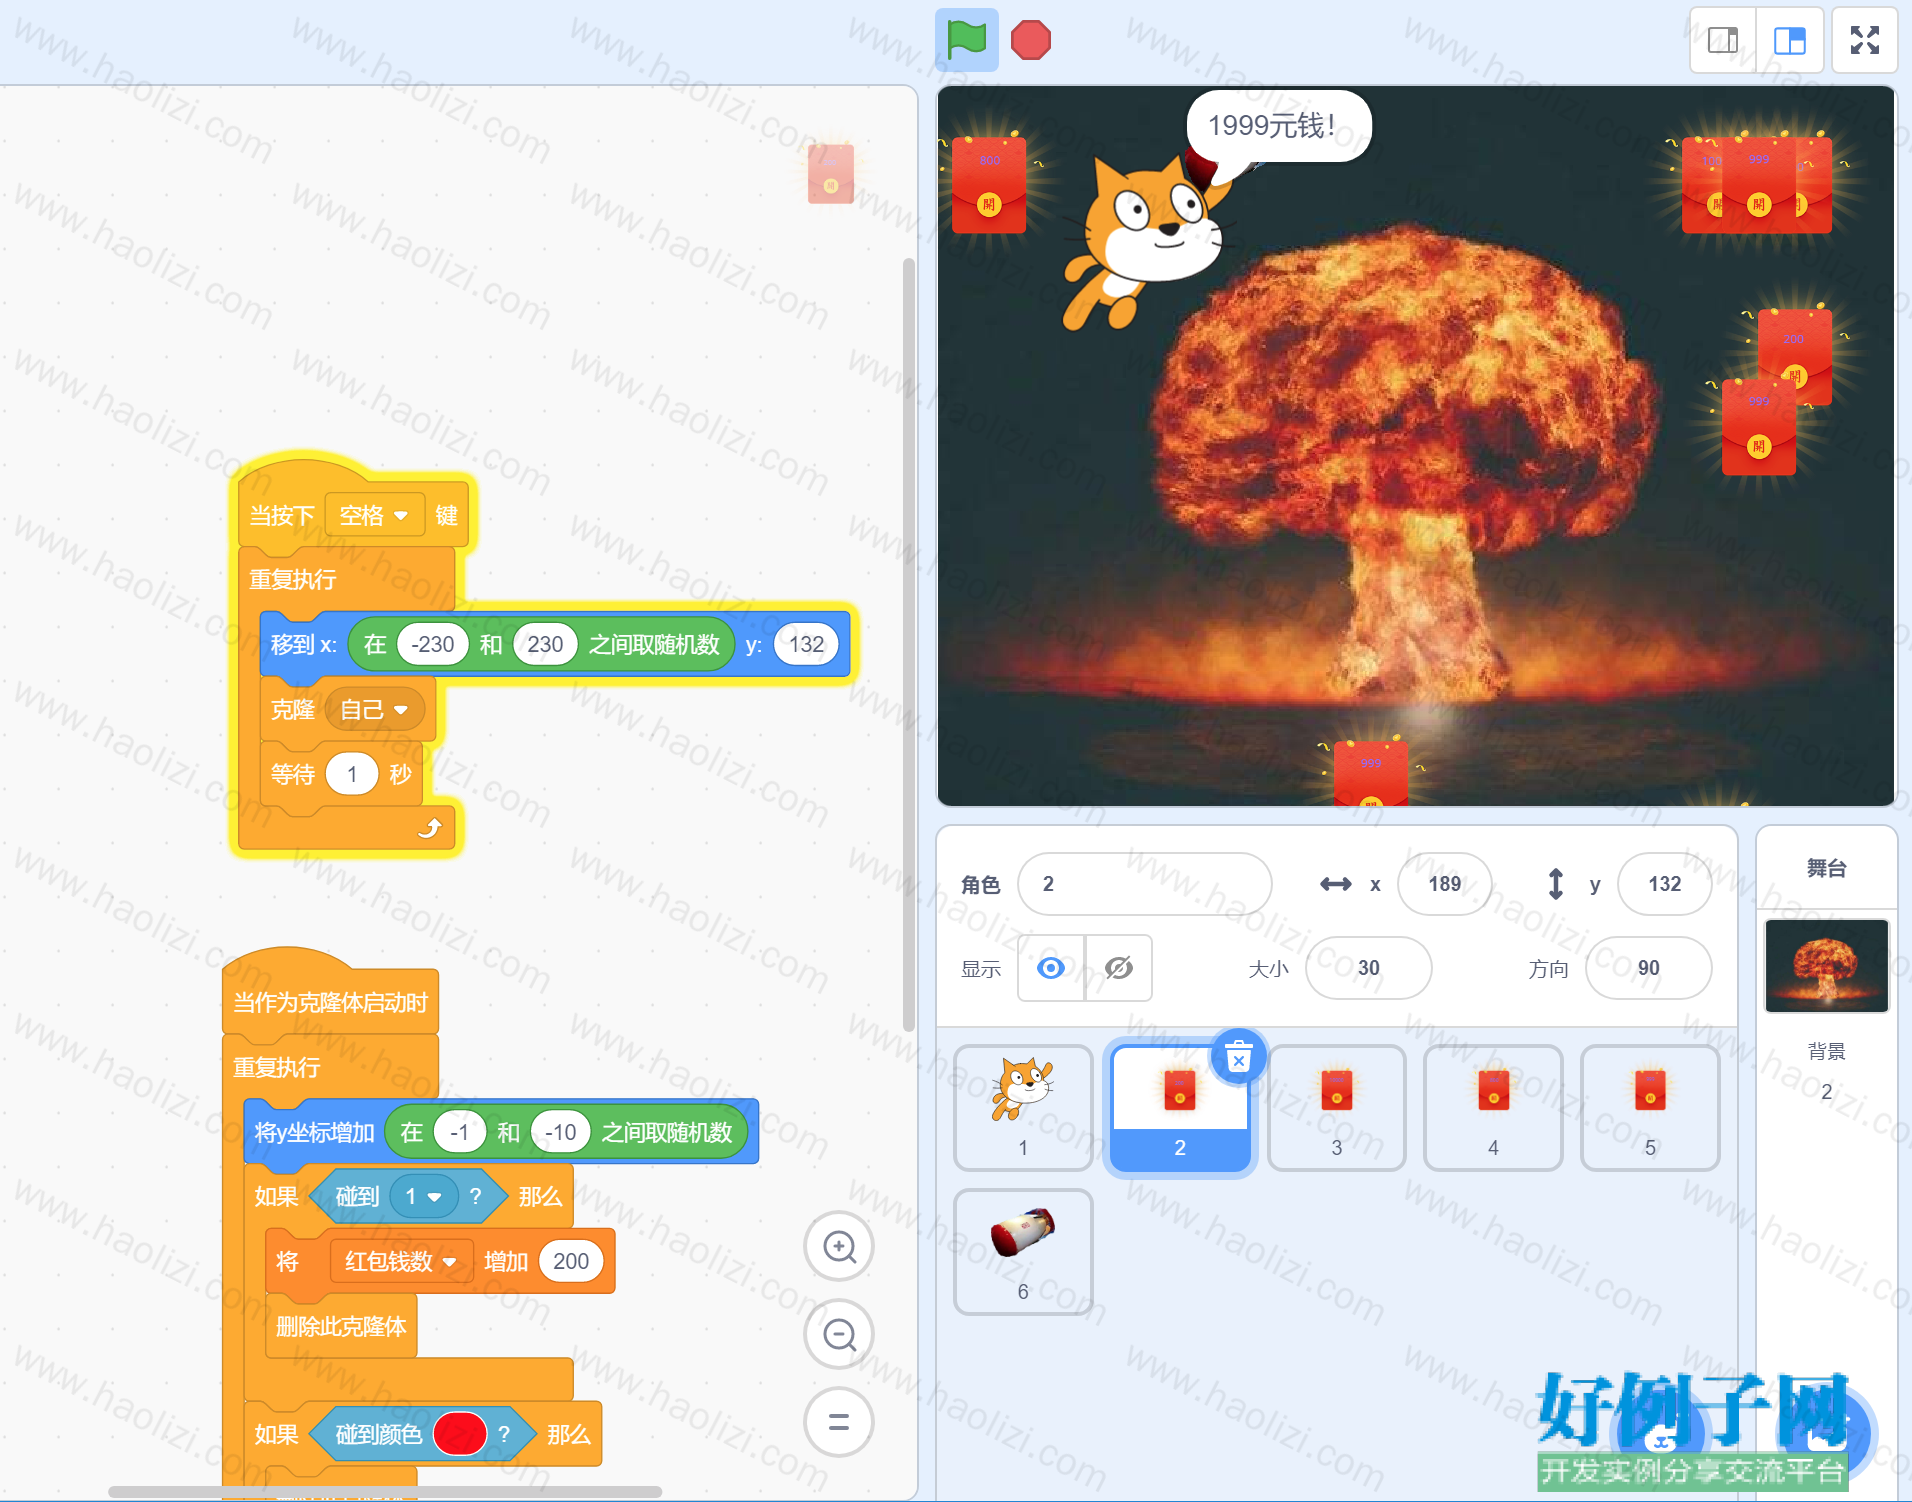Screen dimensions: 1912x1502
Task: Zoom in on the code workspace
Action: click(x=839, y=1246)
